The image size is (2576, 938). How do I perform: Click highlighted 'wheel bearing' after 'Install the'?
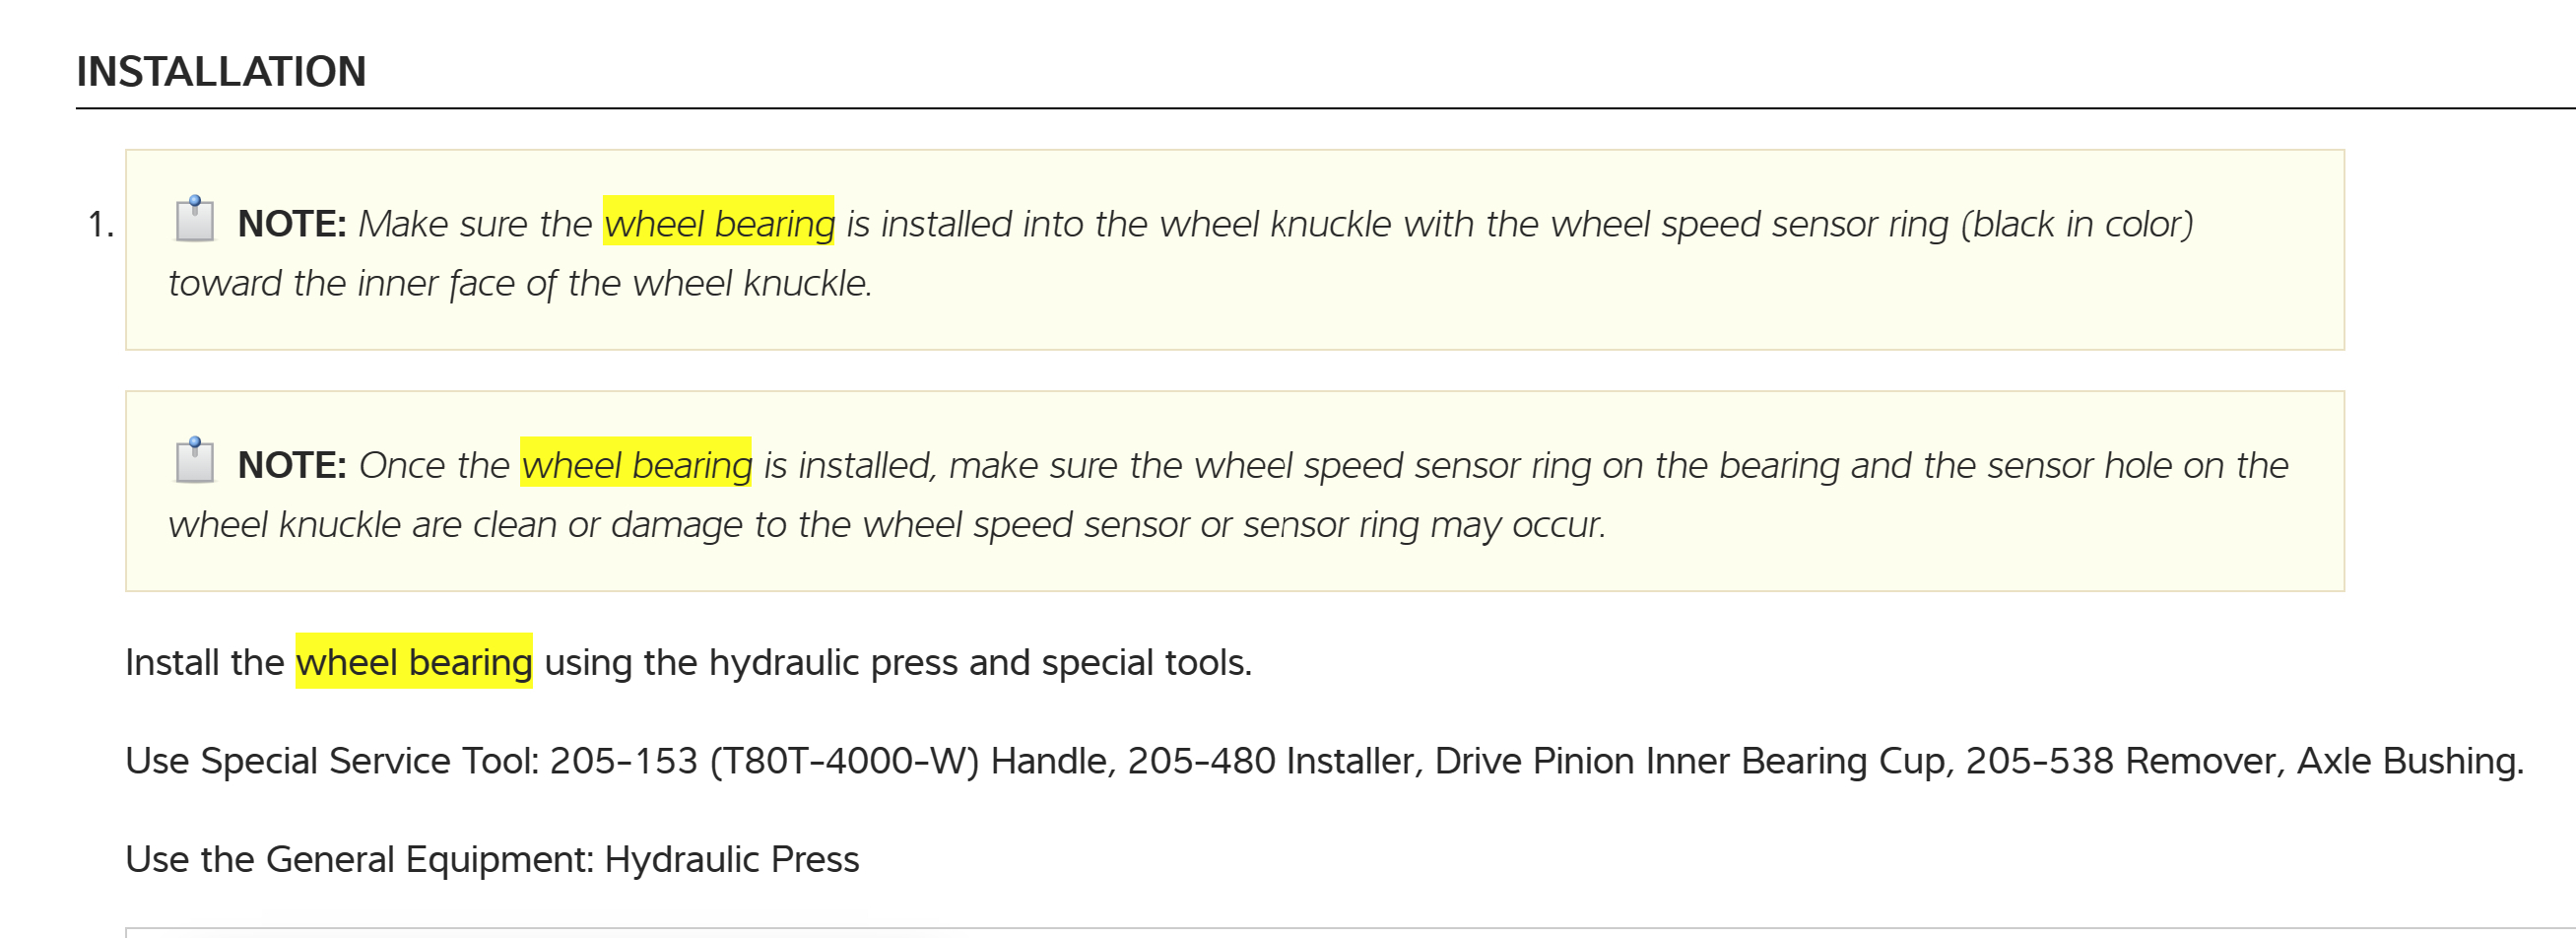pyautogui.click(x=414, y=662)
